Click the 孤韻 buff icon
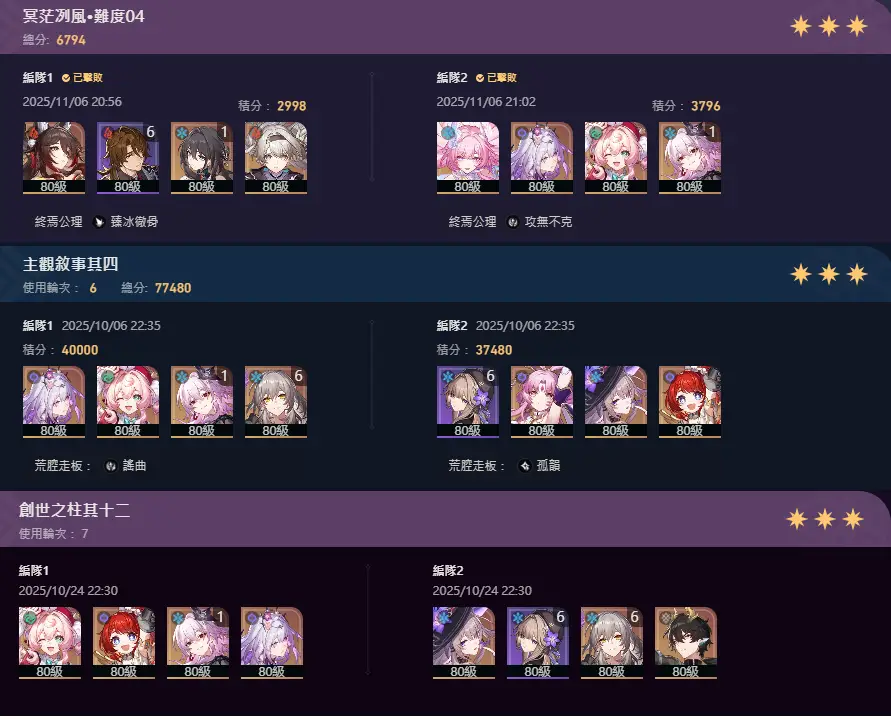891x719 pixels. 524,466
